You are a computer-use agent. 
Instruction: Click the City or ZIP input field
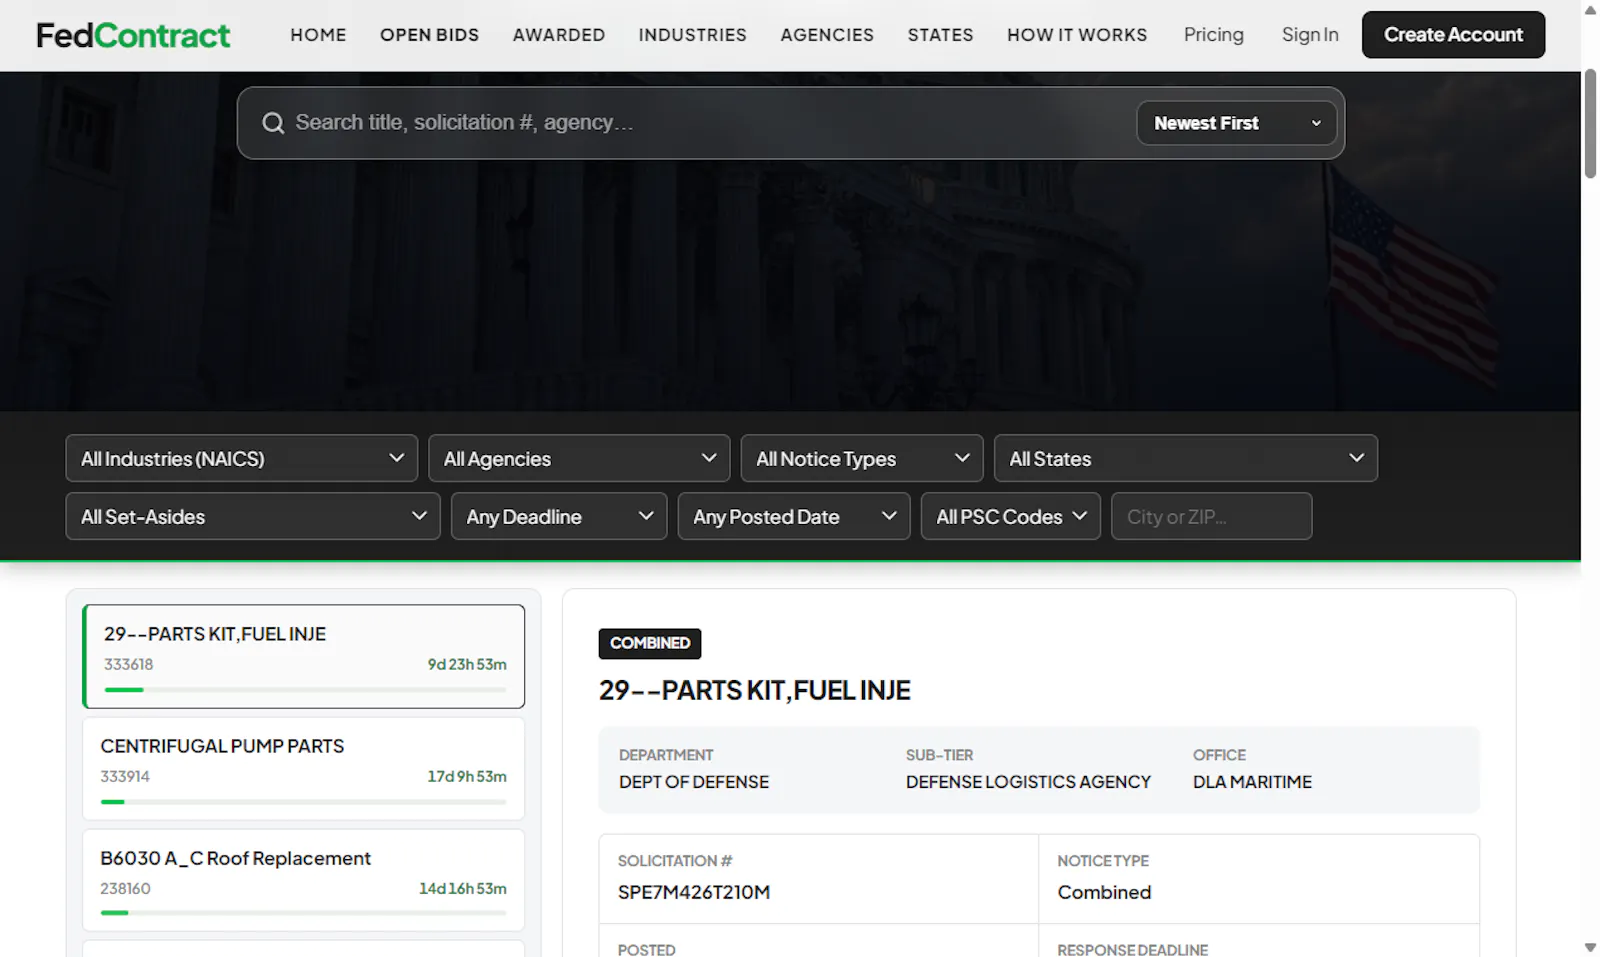point(1212,516)
